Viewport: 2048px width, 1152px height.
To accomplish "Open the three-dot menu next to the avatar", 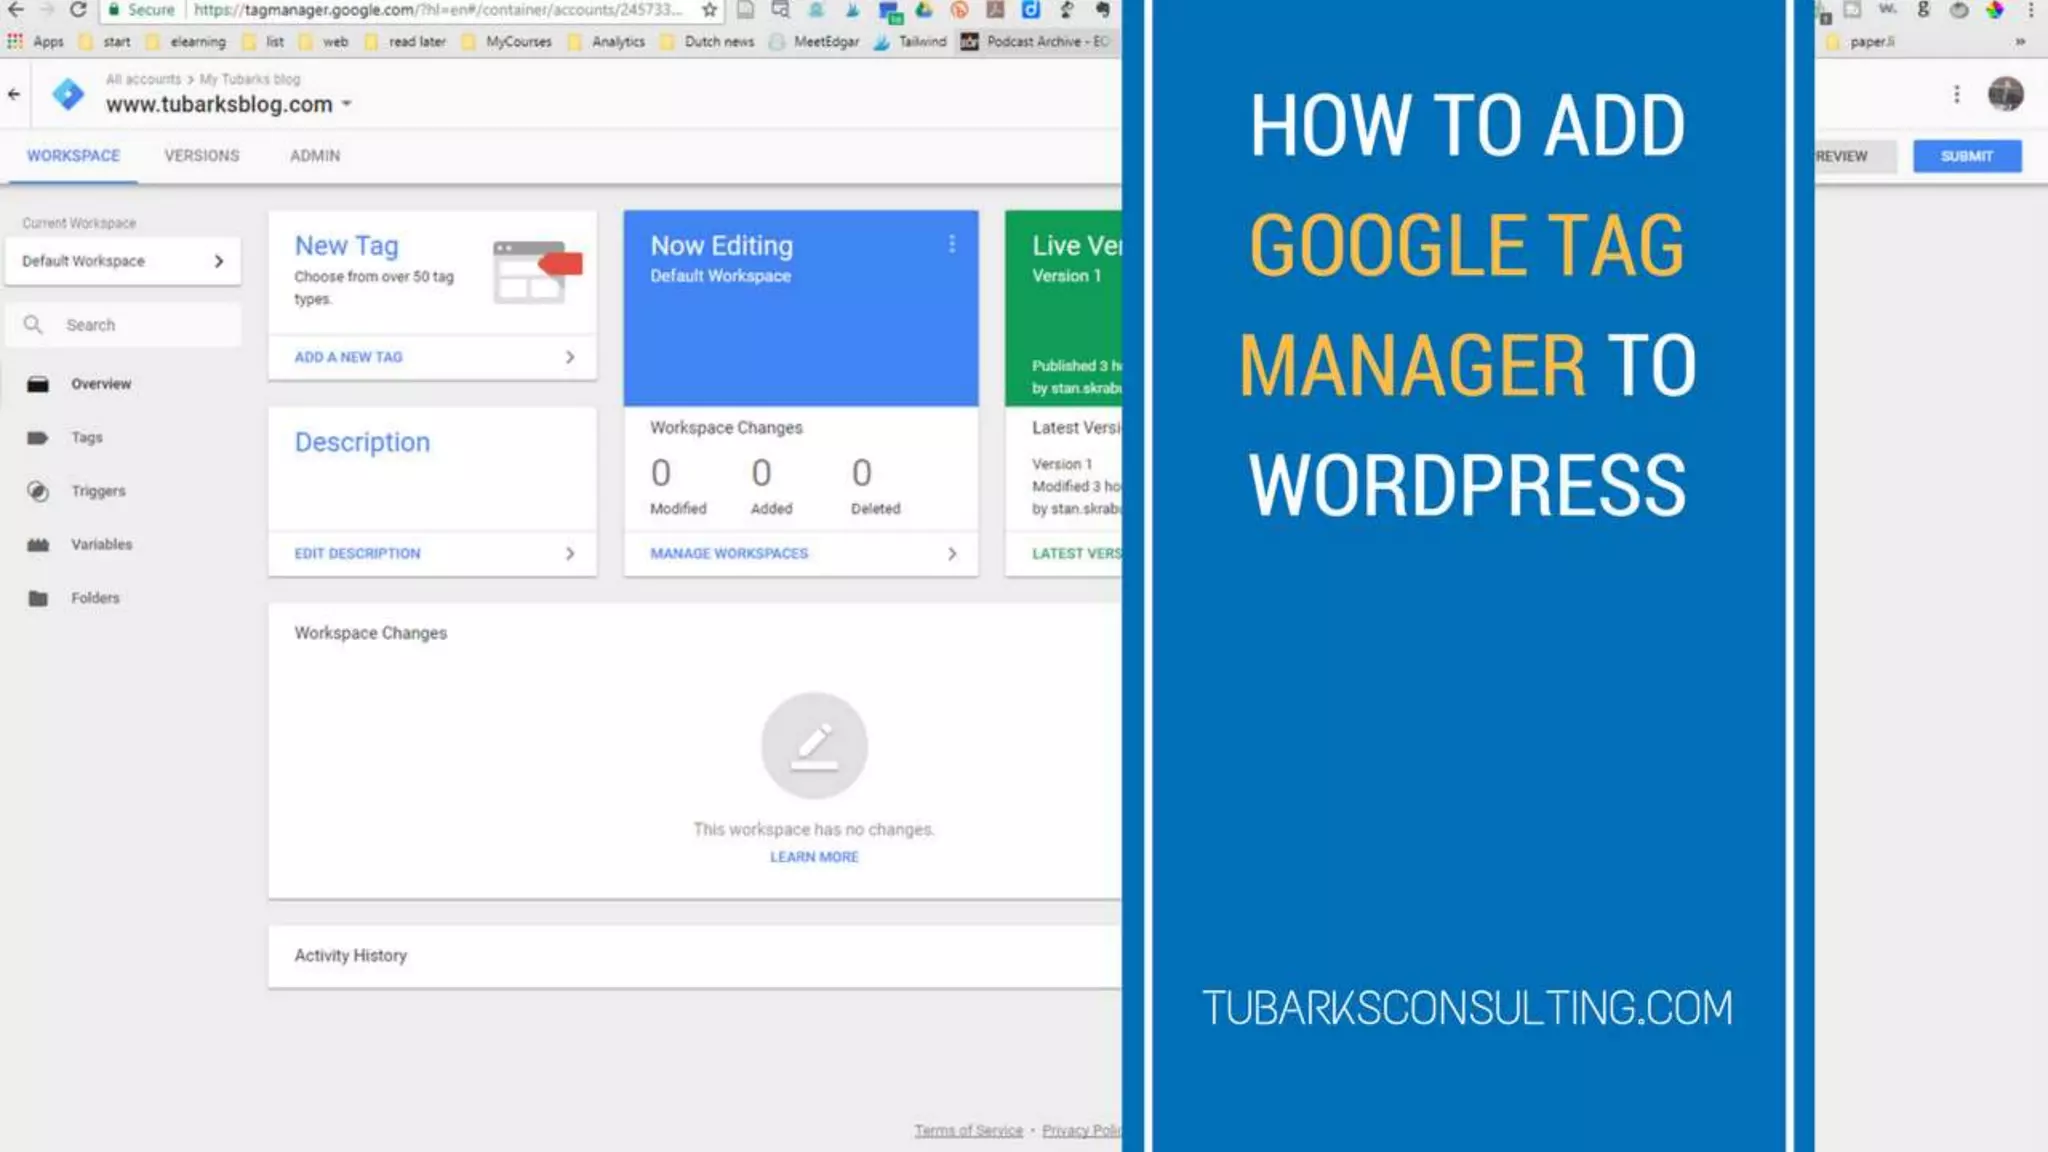I will 1956,94.
